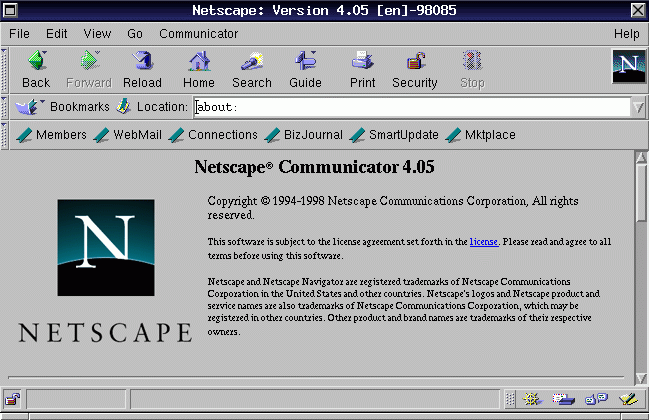Click the Back toolbar button
649x420 pixels.
(36, 70)
